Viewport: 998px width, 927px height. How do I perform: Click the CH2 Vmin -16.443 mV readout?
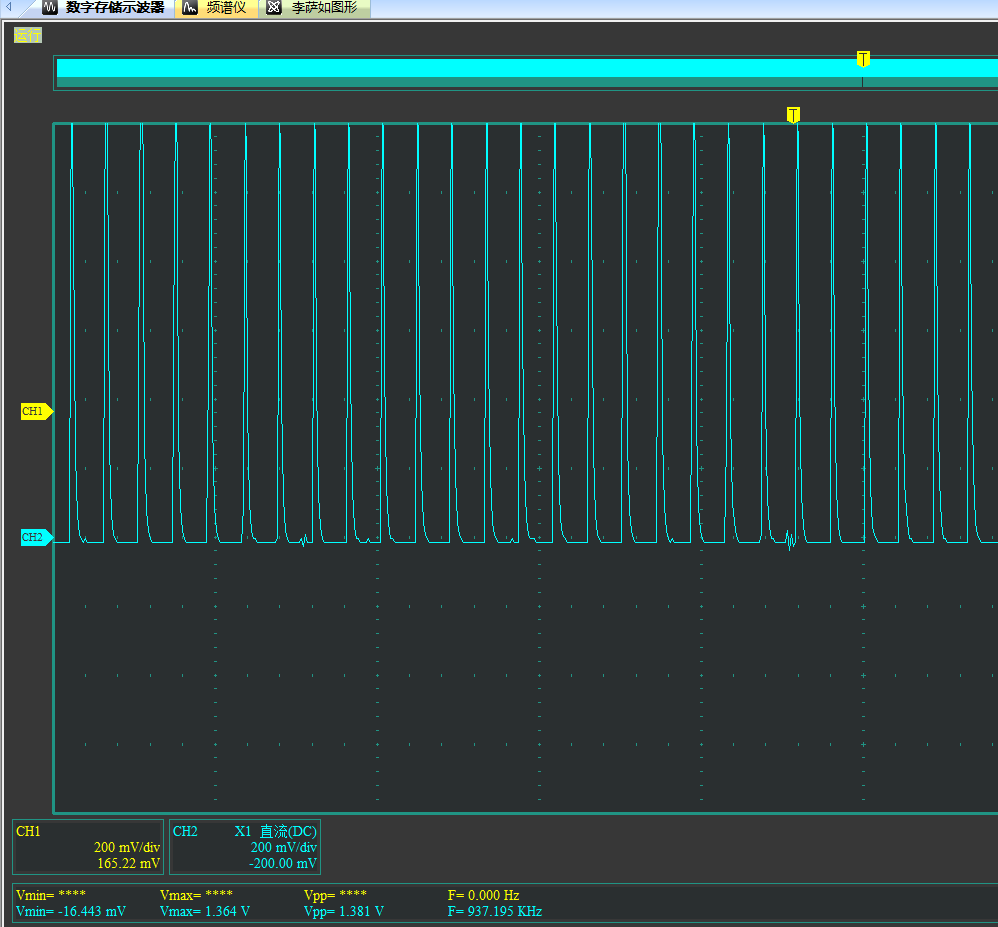pos(71,911)
